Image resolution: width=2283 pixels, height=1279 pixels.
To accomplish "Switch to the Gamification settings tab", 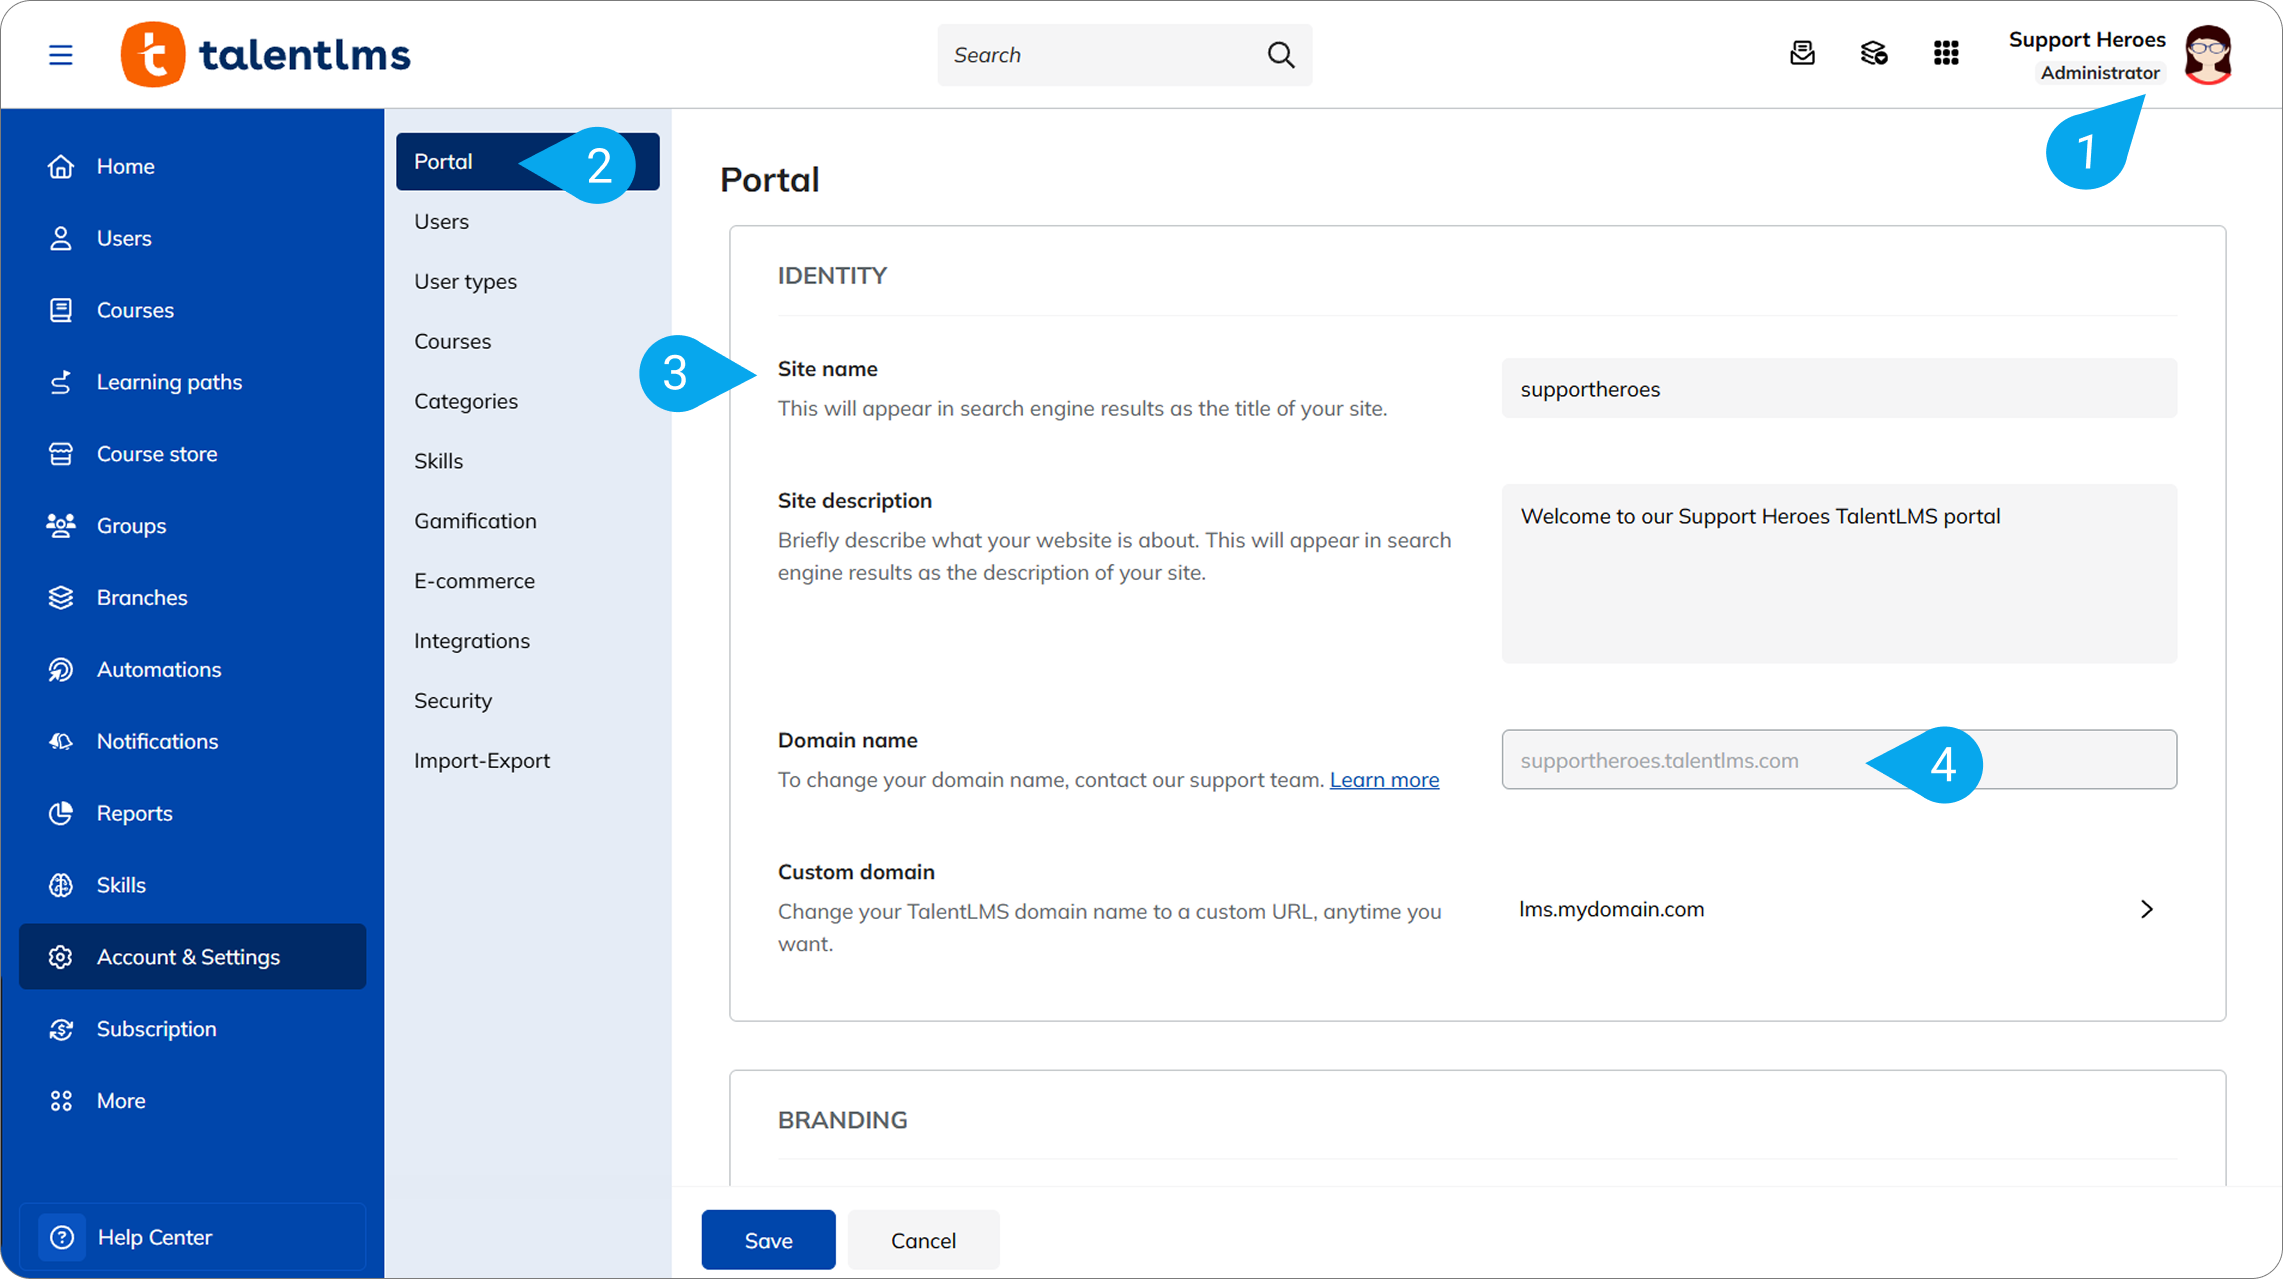I will click(x=475, y=520).
